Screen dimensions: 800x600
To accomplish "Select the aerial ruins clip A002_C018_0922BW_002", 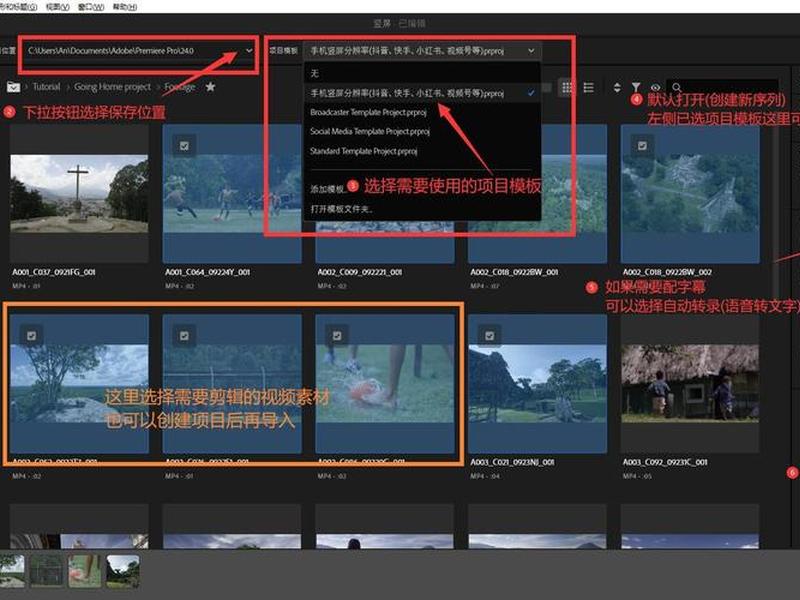I will (x=690, y=194).
